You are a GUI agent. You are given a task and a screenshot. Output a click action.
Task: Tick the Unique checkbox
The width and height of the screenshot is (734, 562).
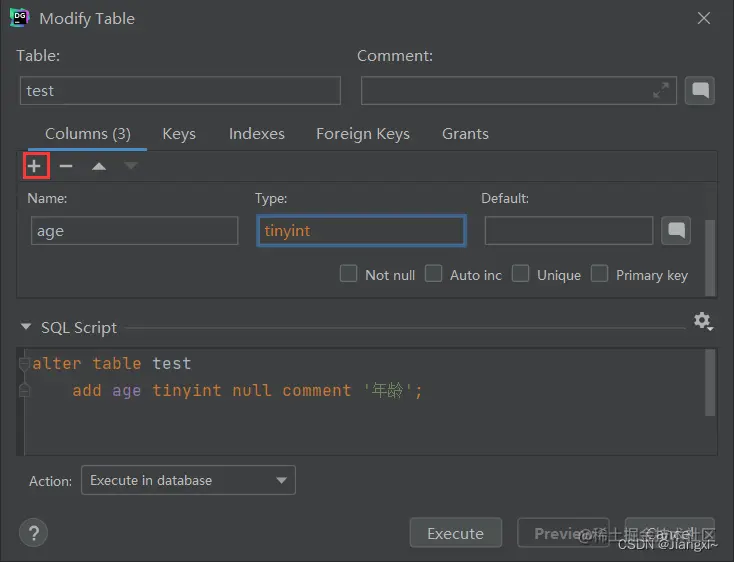[520, 274]
